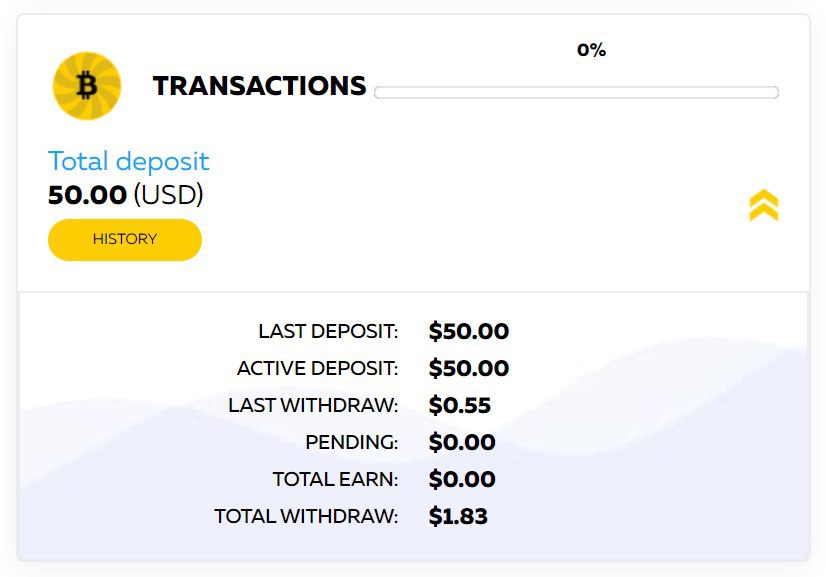Select the TRANSACTIONS heading
The height and width of the screenshot is (577, 826).
pos(259,86)
